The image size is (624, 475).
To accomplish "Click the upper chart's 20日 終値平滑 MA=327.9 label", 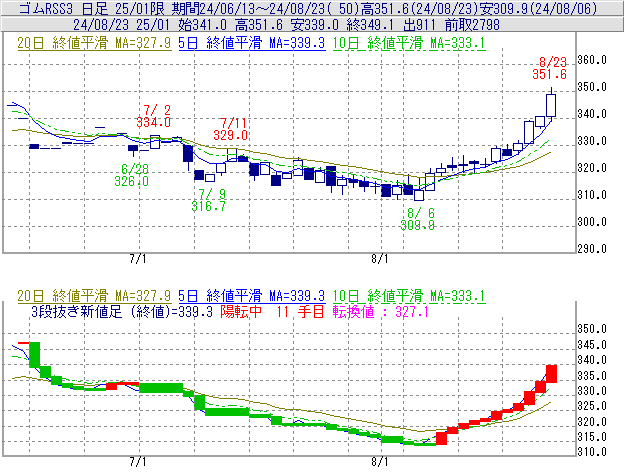I will click(x=94, y=43).
